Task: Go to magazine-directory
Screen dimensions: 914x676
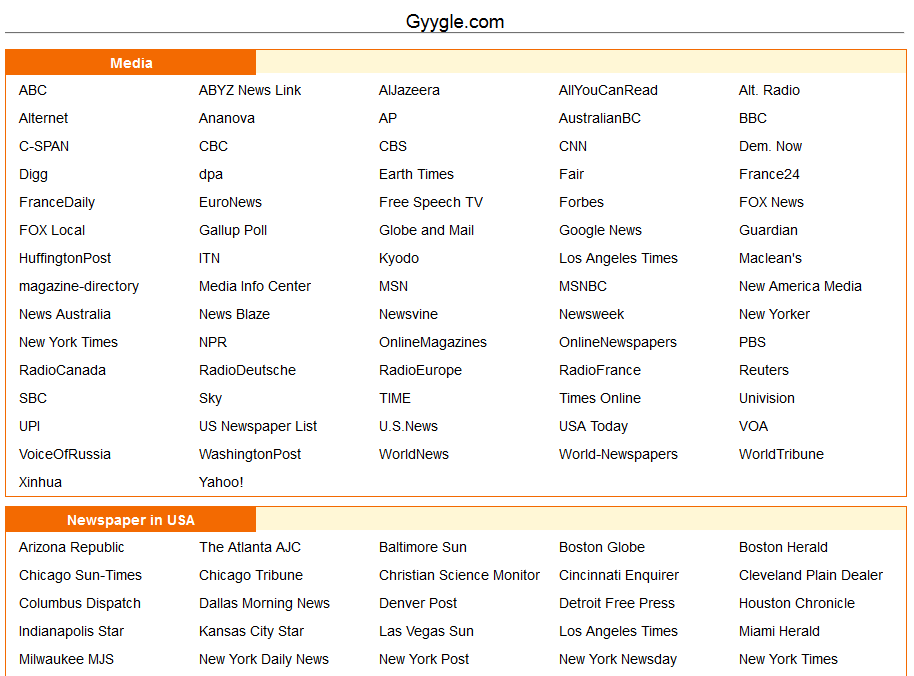Action: [79, 286]
